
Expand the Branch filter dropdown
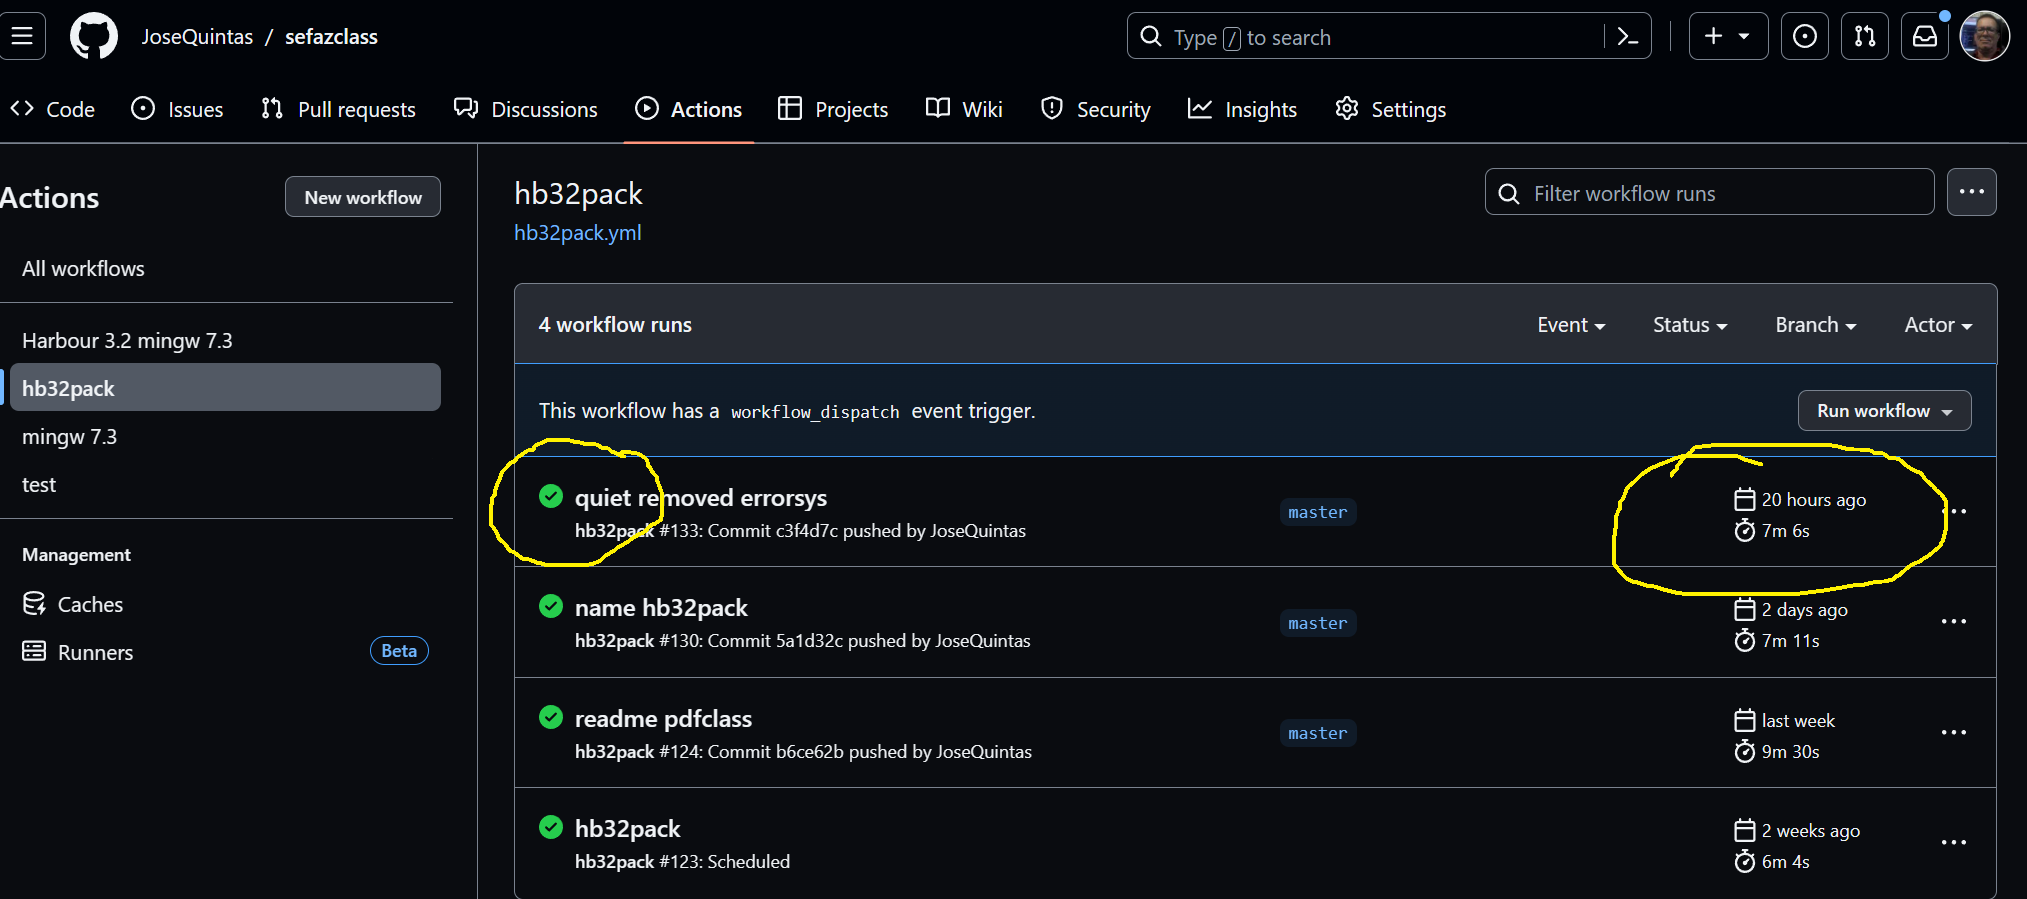point(1815,325)
